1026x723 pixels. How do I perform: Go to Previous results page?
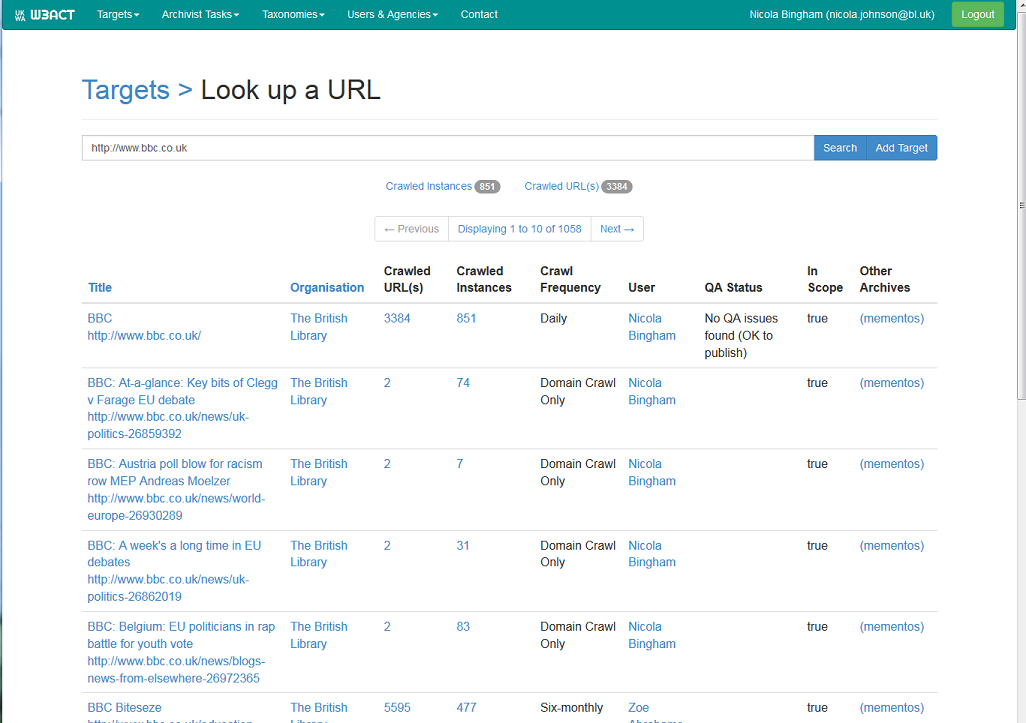412,229
